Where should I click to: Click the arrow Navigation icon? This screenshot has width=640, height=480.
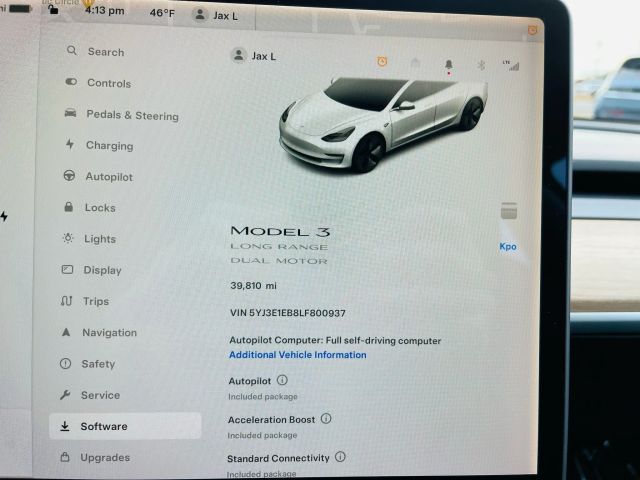coord(66,332)
